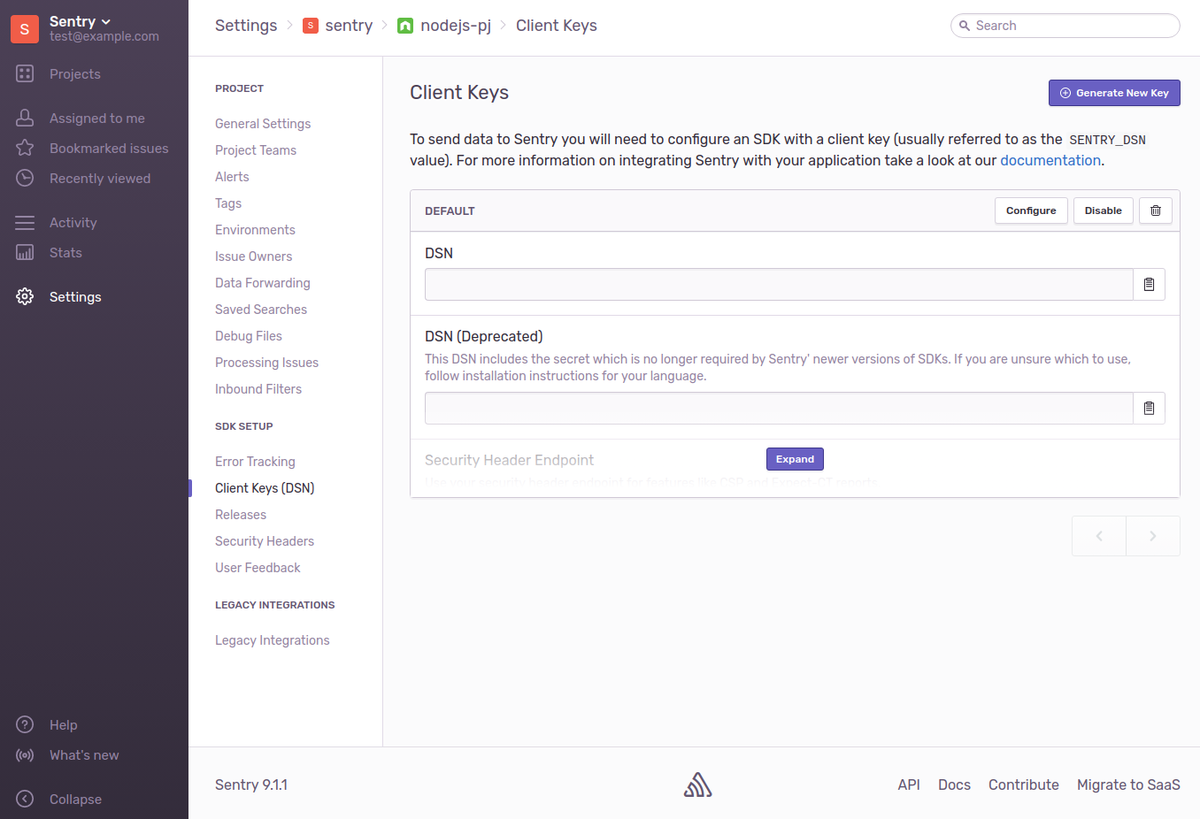The image size is (1200, 819).
Task: Open the Activity list icon
Action: pos(25,222)
